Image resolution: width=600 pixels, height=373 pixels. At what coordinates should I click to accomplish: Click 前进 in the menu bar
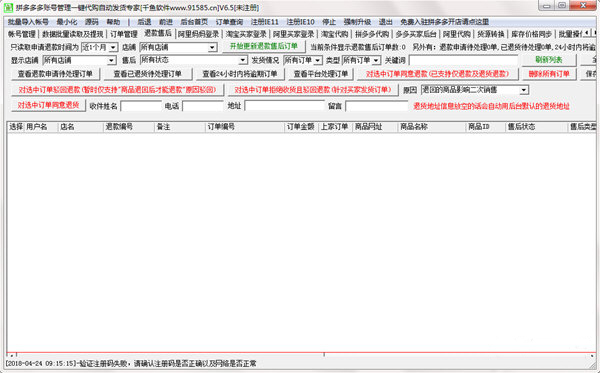click(166, 22)
